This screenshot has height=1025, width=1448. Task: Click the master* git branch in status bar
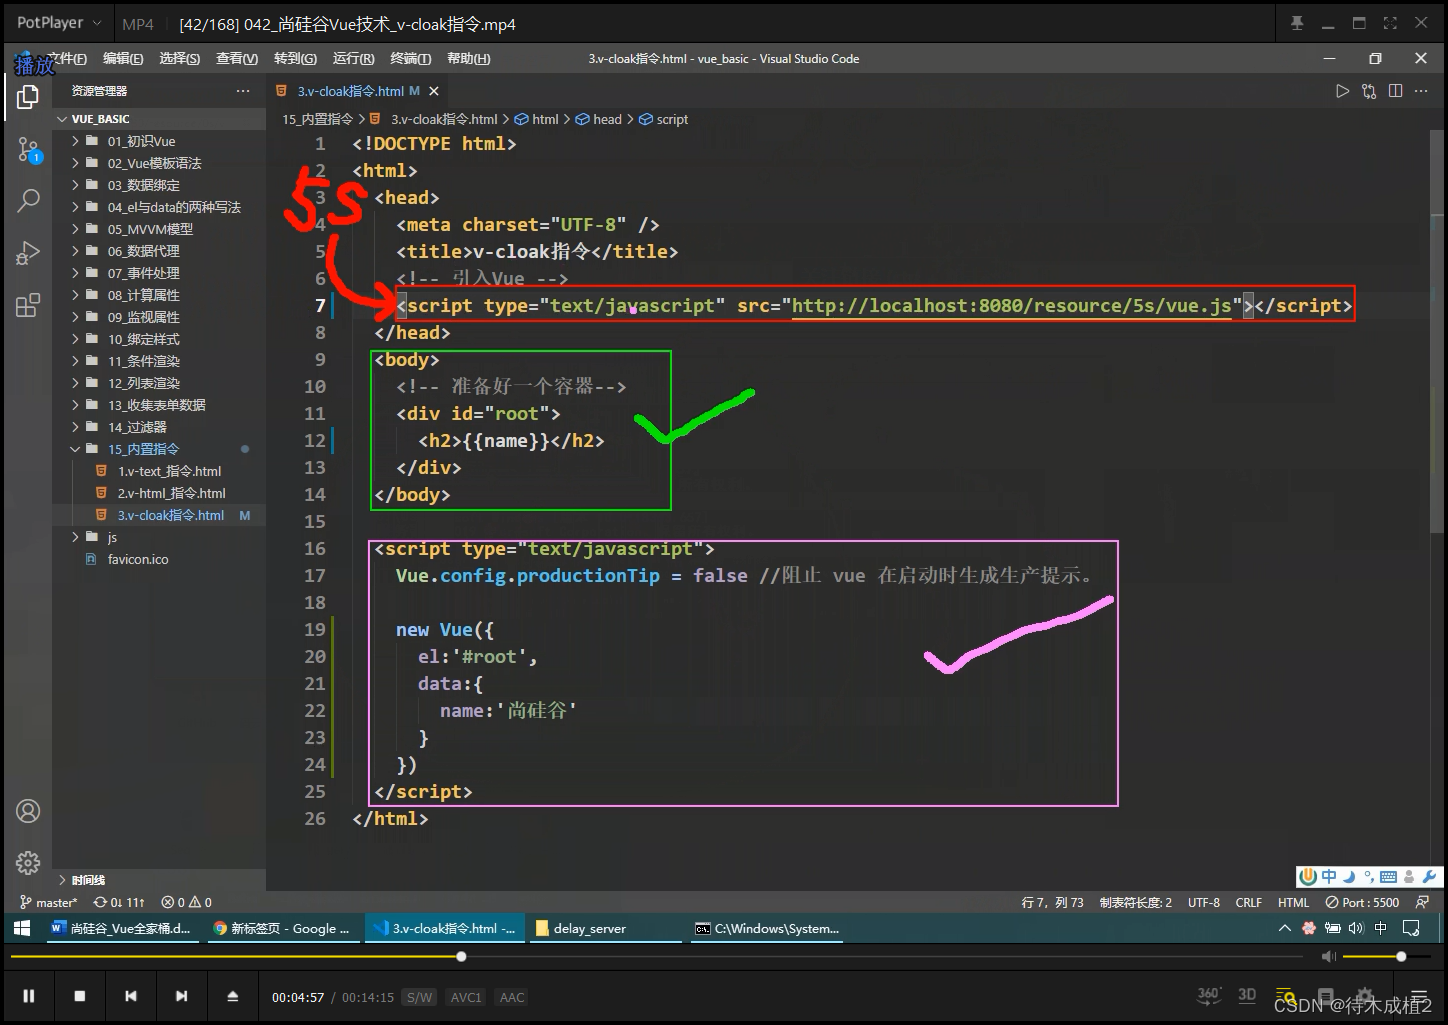pyautogui.click(x=48, y=902)
